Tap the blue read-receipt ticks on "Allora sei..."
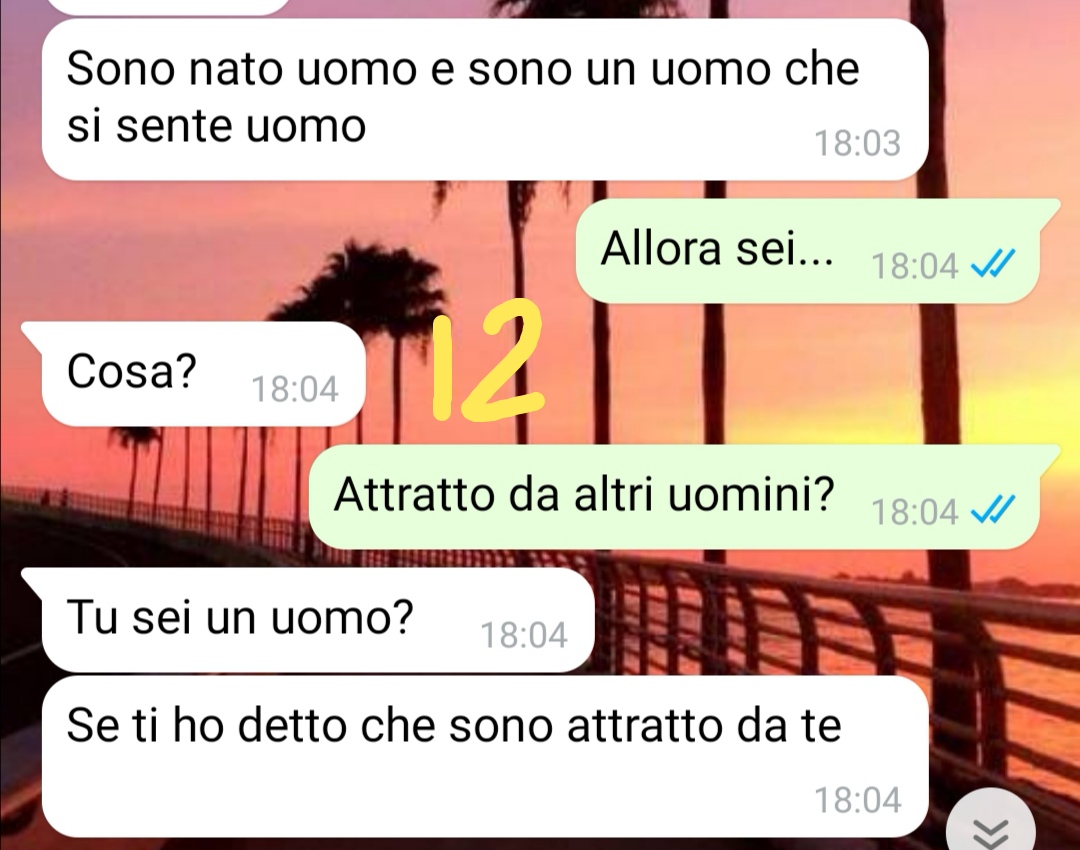Screen dimensions: 1080x850 click(993, 262)
